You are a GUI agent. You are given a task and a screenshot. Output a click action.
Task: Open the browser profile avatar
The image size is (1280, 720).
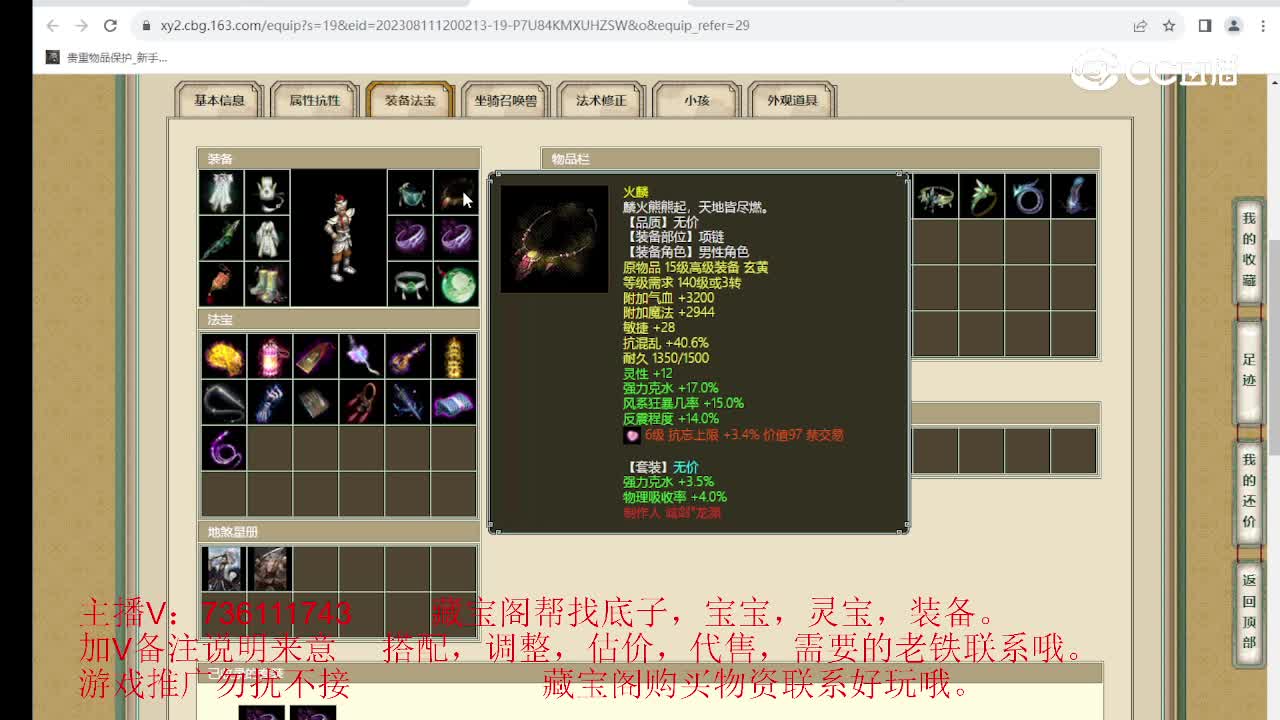[x=1234, y=26]
